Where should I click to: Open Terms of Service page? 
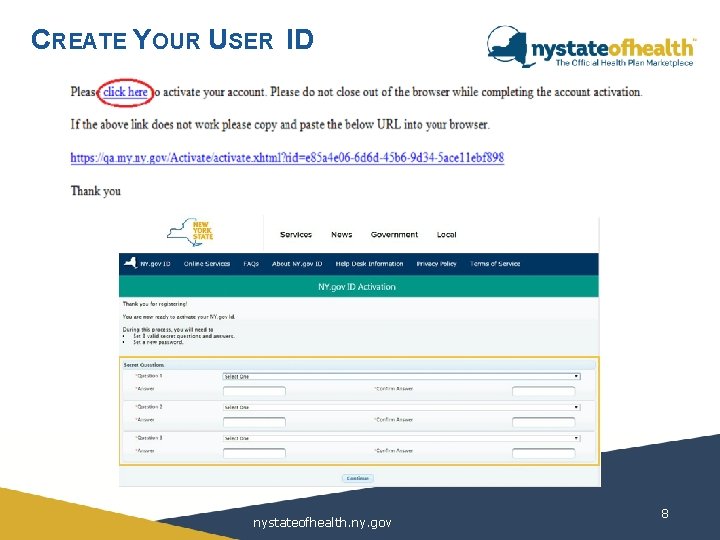495,264
